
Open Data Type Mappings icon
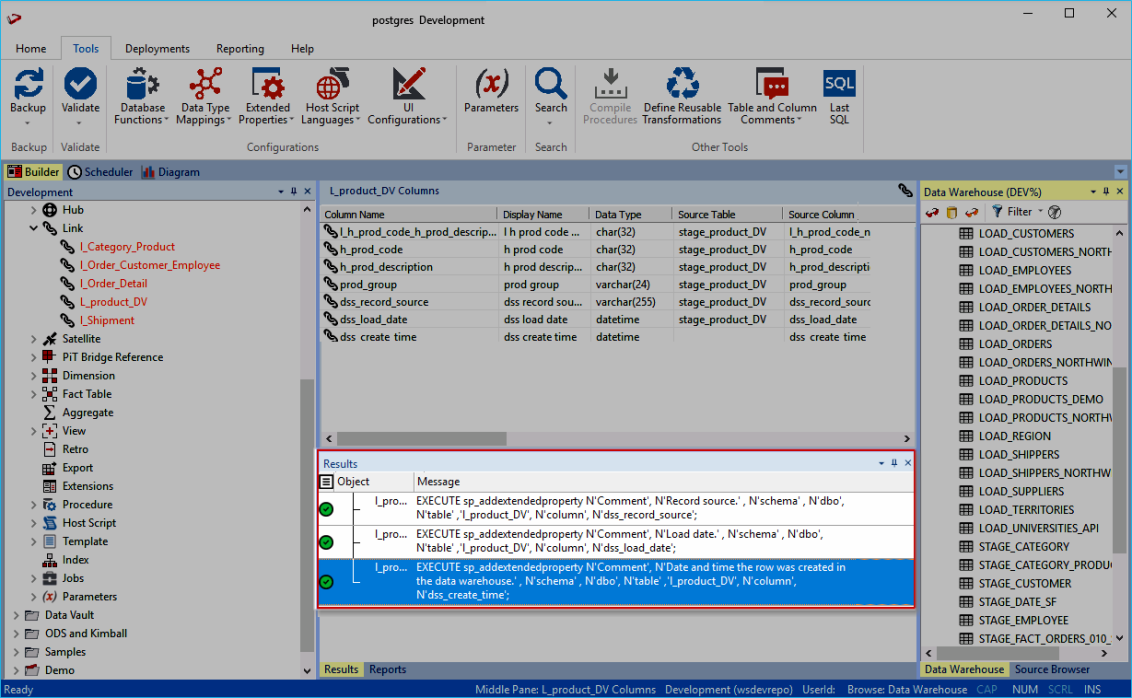tap(204, 84)
